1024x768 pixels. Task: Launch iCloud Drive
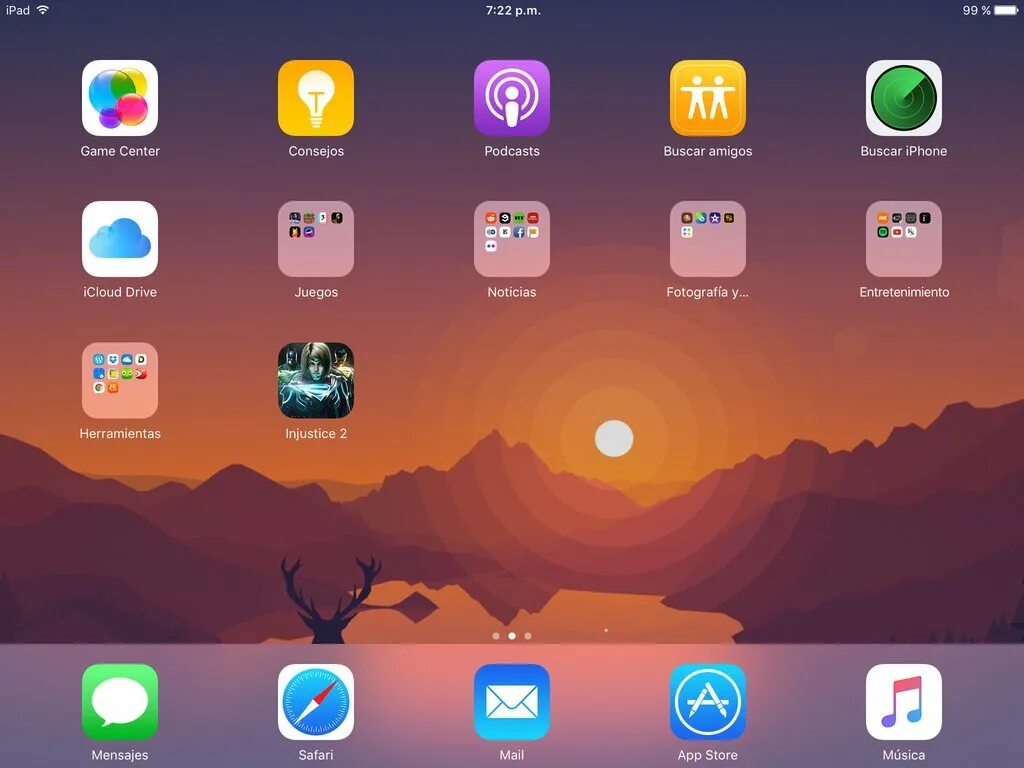120,239
